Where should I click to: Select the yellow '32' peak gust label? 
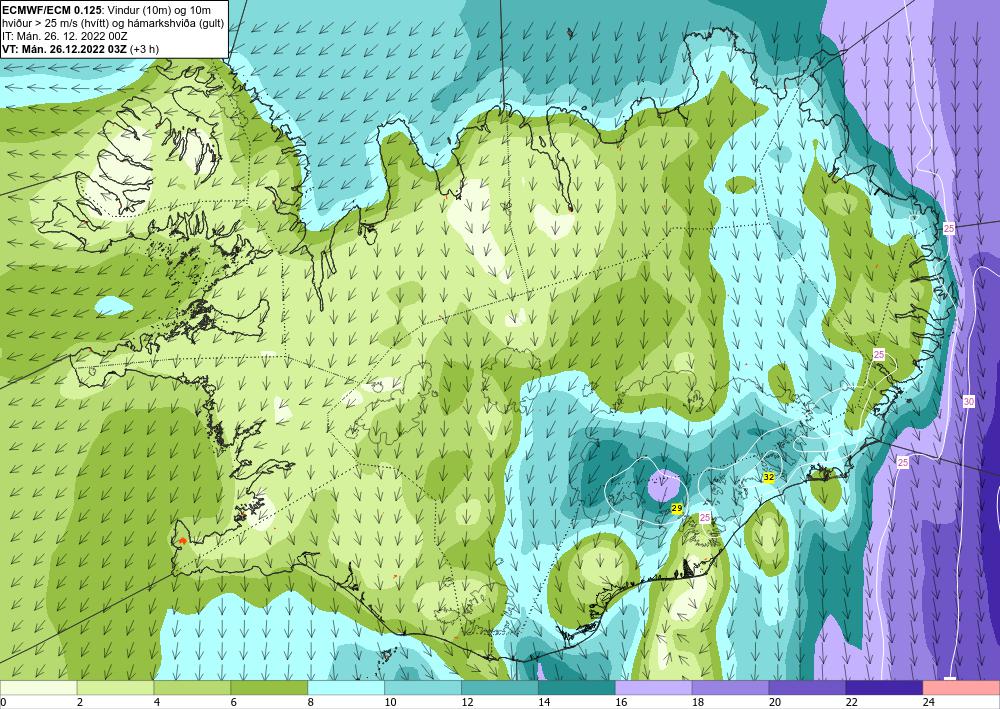pyautogui.click(x=768, y=477)
